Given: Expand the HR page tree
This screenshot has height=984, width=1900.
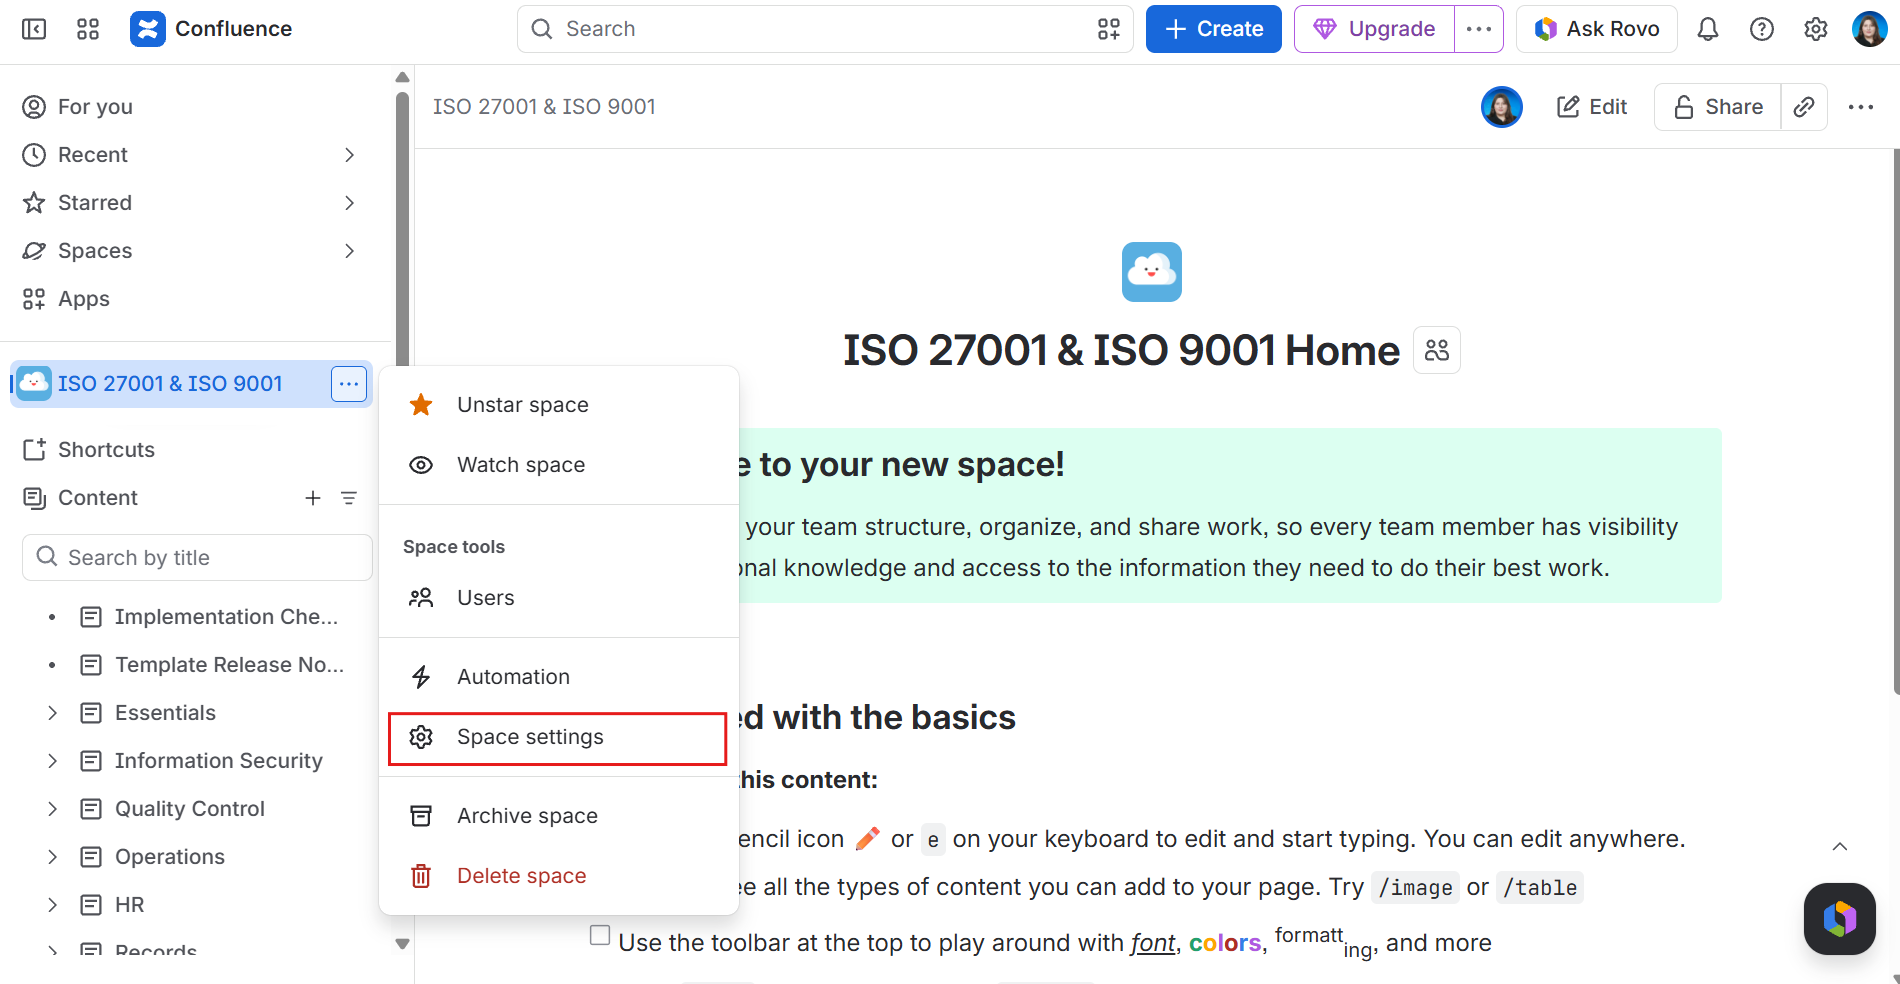Looking at the screenshot, I should pos(52,905).
